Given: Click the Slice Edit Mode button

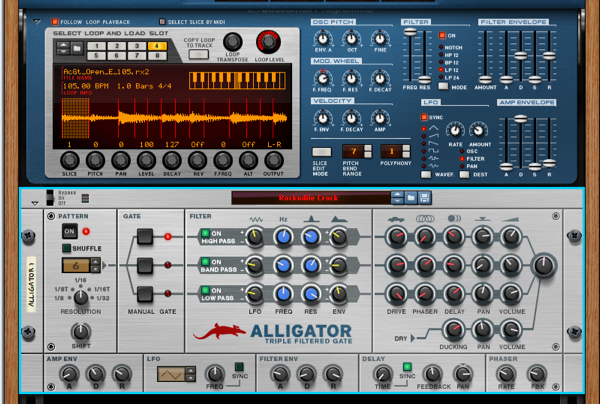Looking at the screenshot, I should pyautogui.click(x=320, y=150).
